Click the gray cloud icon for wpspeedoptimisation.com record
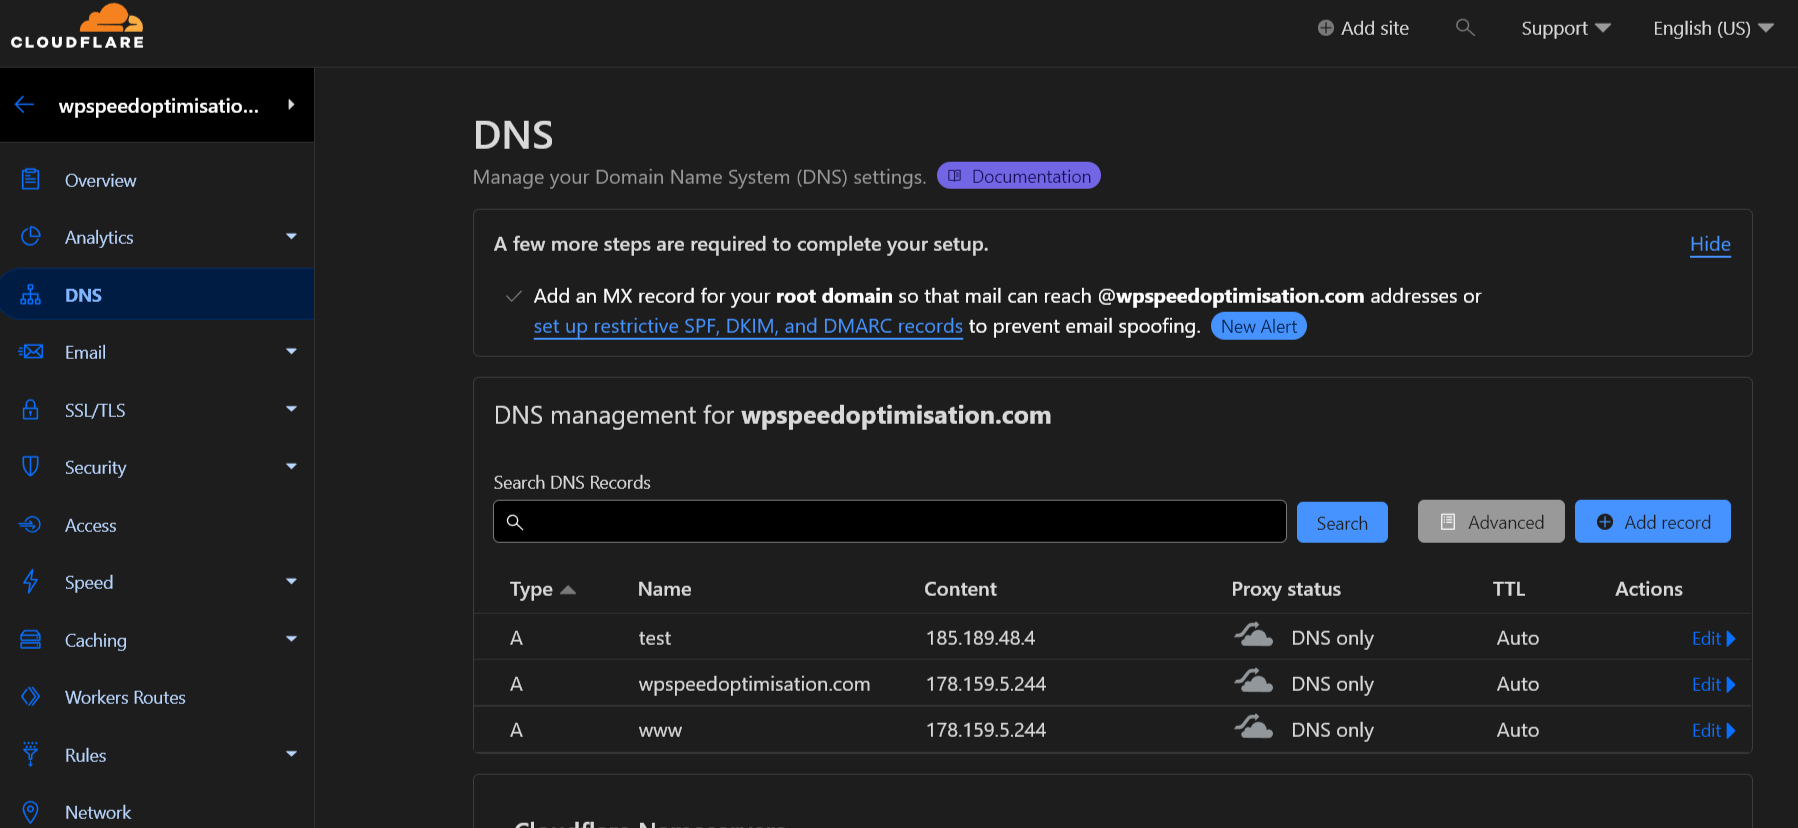 (x=1253, y=681)
